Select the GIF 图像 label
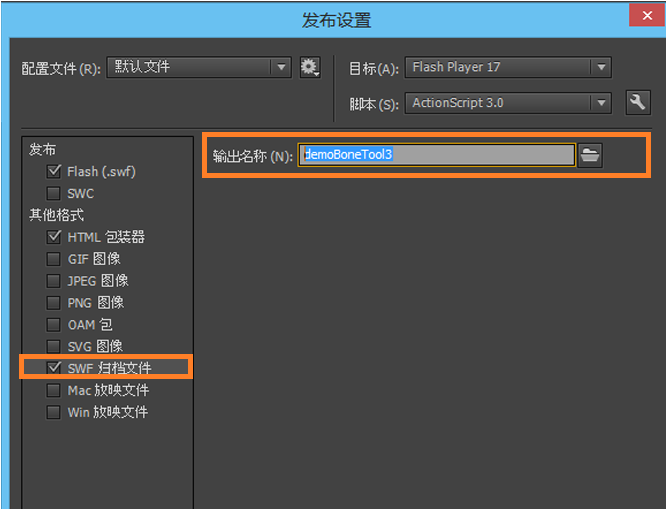 [94, 259]
